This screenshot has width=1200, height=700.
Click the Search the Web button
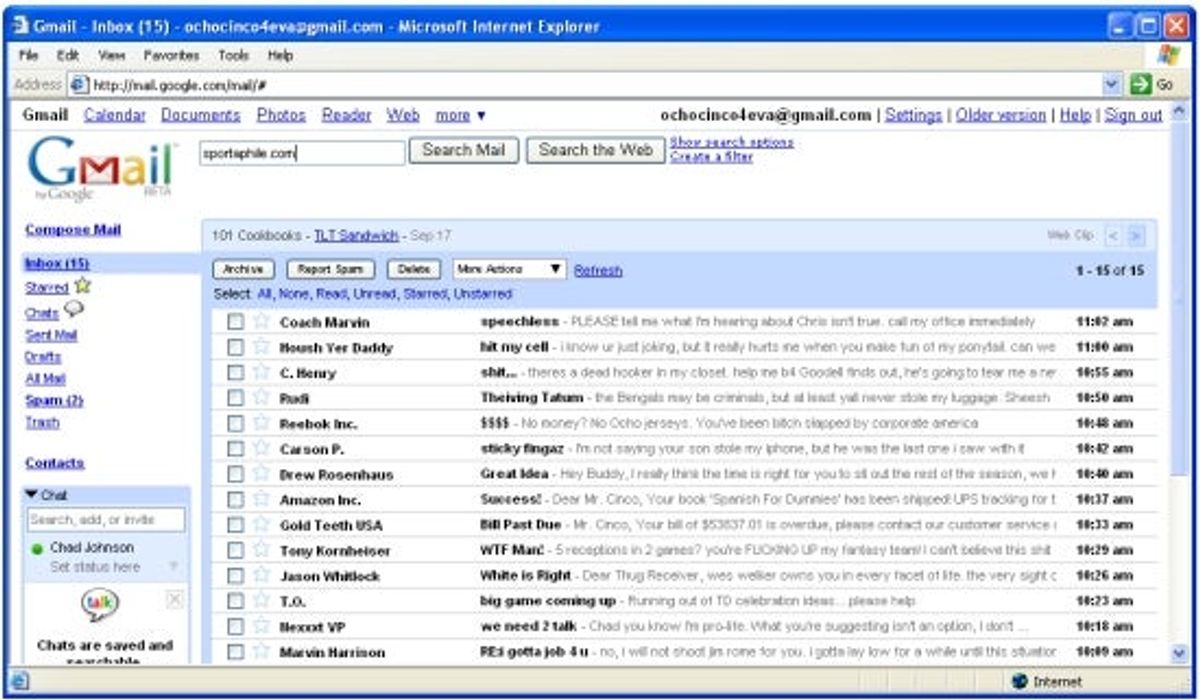[x=595, y=151]
